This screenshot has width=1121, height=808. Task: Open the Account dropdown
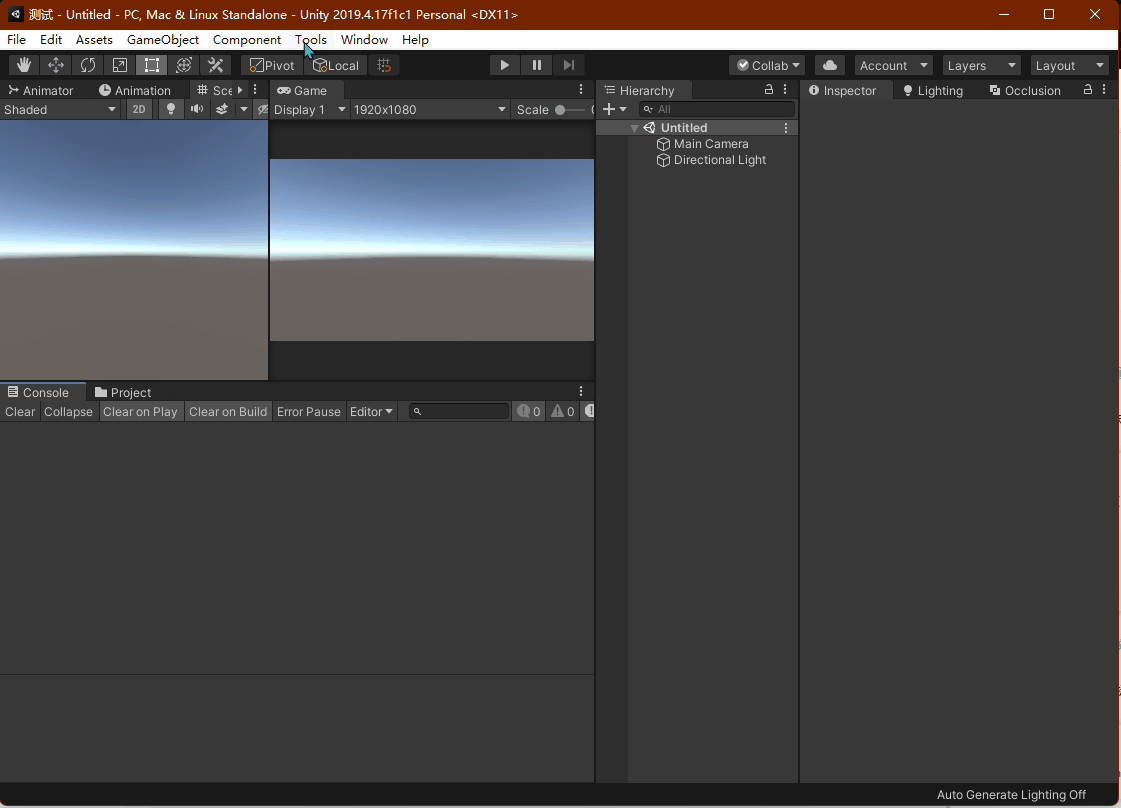[894, 65]
